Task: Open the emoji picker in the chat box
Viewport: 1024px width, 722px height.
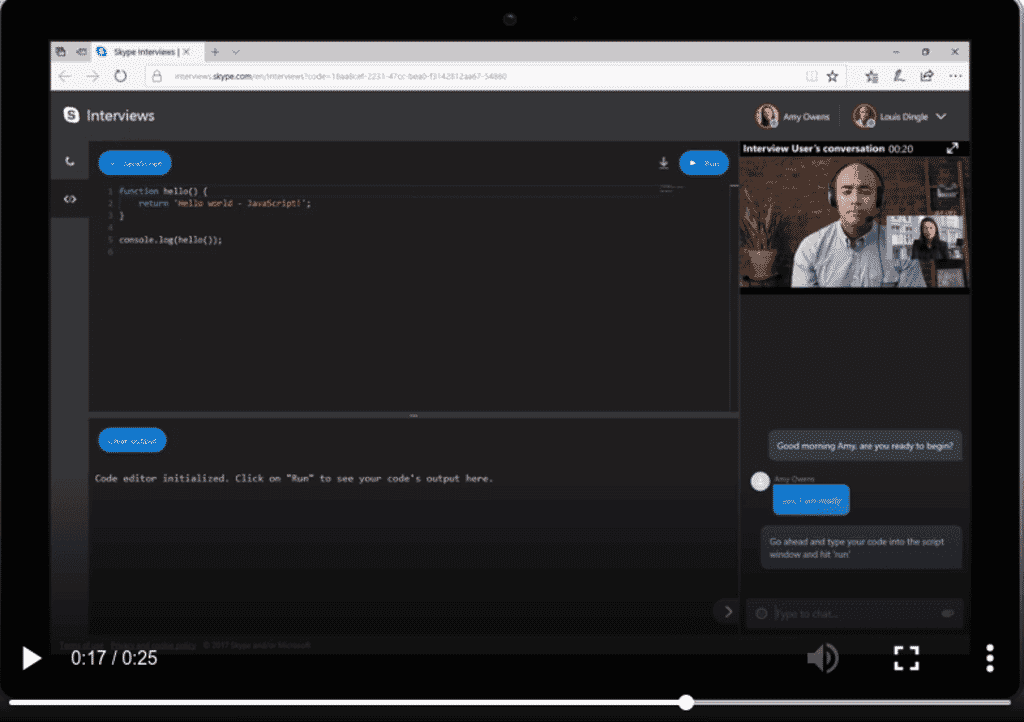Action: (761, 614)
